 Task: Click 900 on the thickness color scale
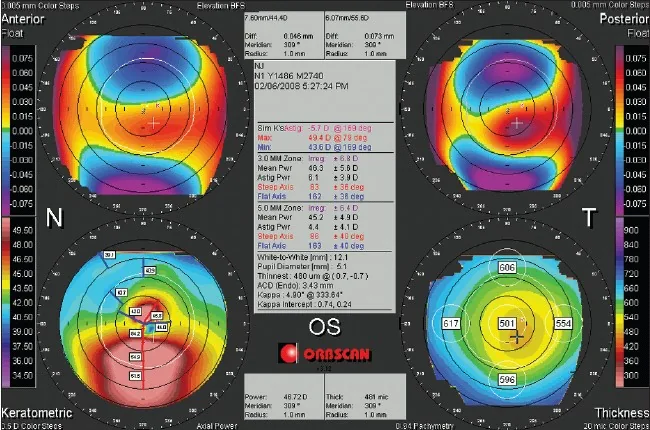tap(631, 230)
